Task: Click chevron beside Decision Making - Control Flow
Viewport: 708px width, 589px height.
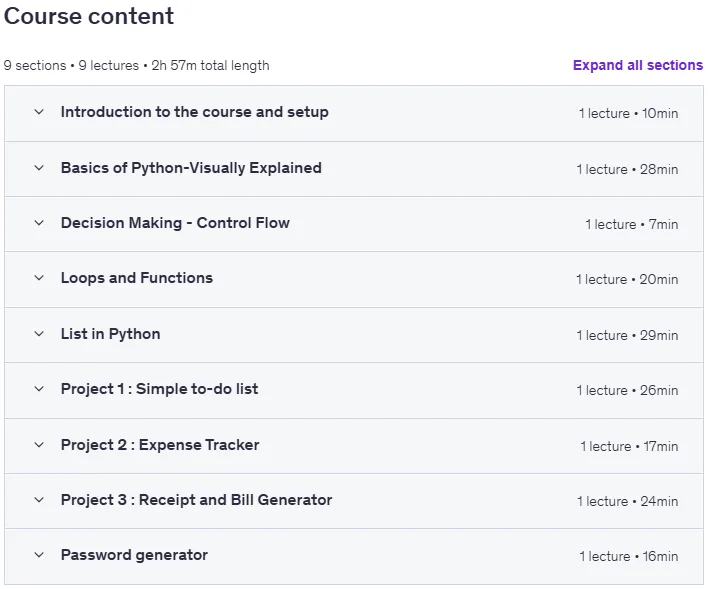Action: tap(39, 223)
